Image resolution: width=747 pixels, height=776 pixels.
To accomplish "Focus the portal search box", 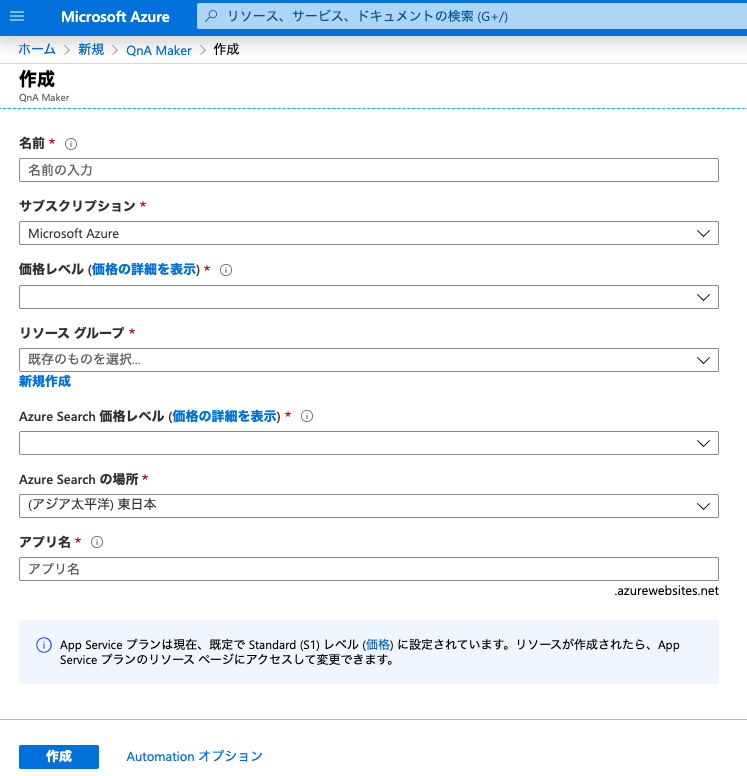I will pos(472,16).
